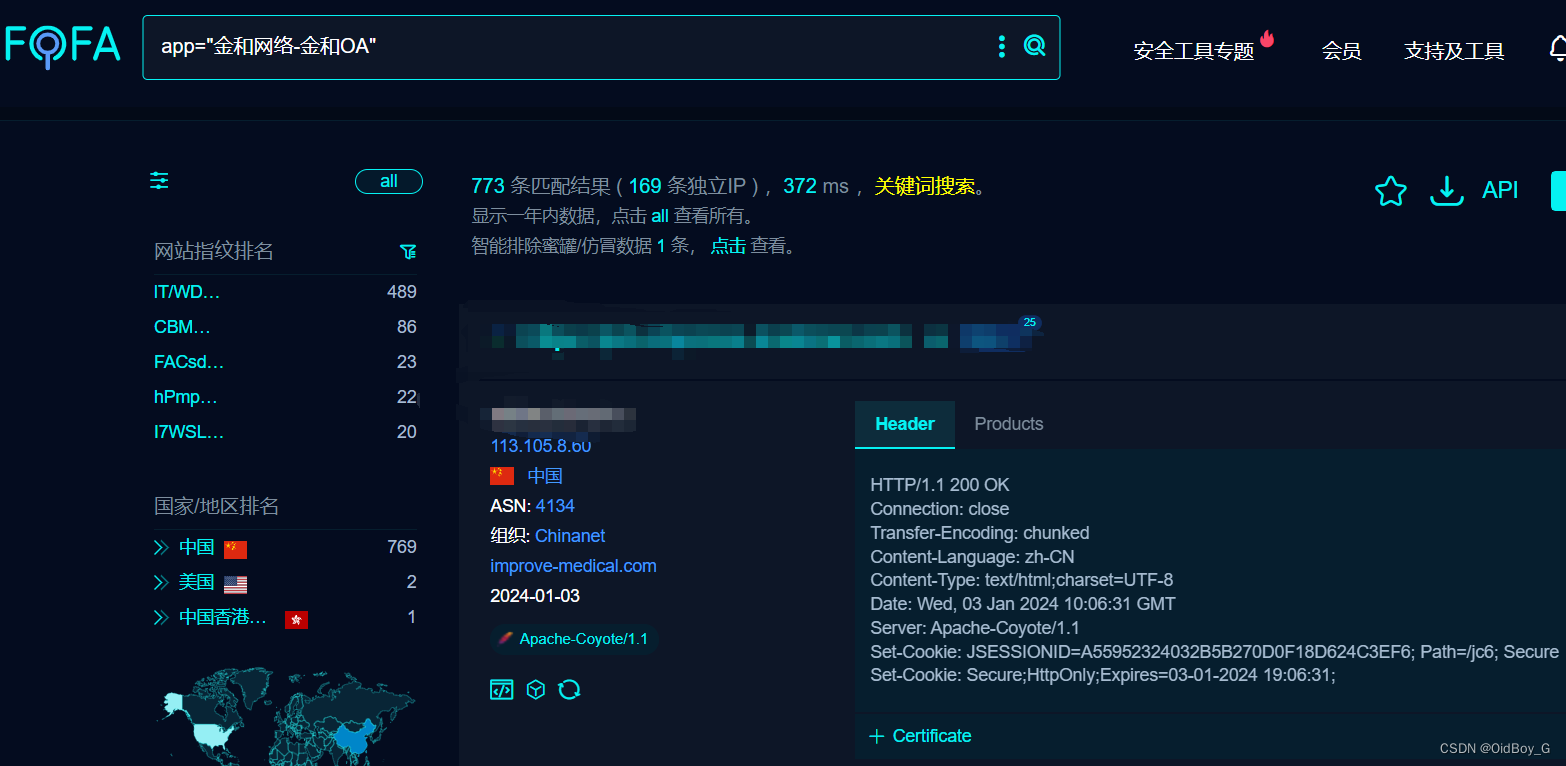
Task: Click the Chinanet organization link
Action: 570,536
